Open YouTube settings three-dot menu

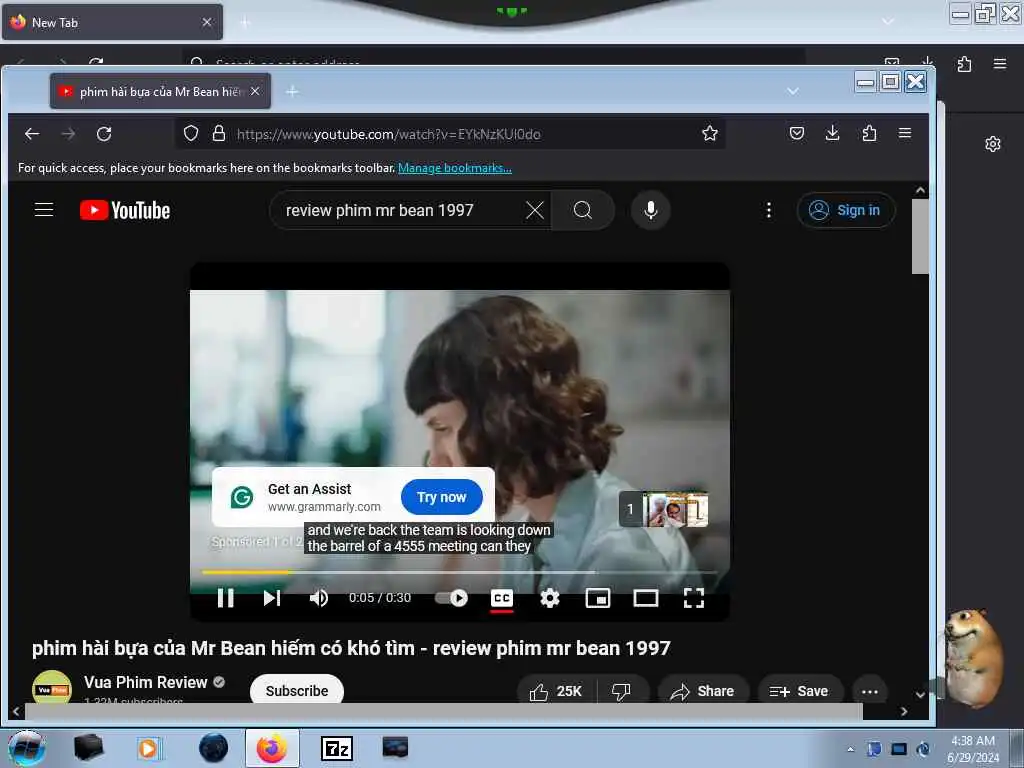(x=769, y=210)
